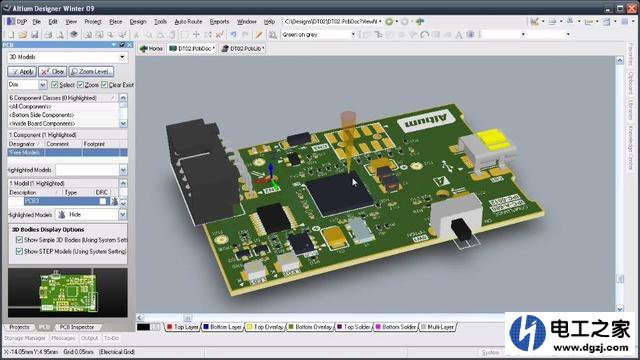Open the Reports menu
Viewport: 640px width, 360px height.
pos(219,22)
